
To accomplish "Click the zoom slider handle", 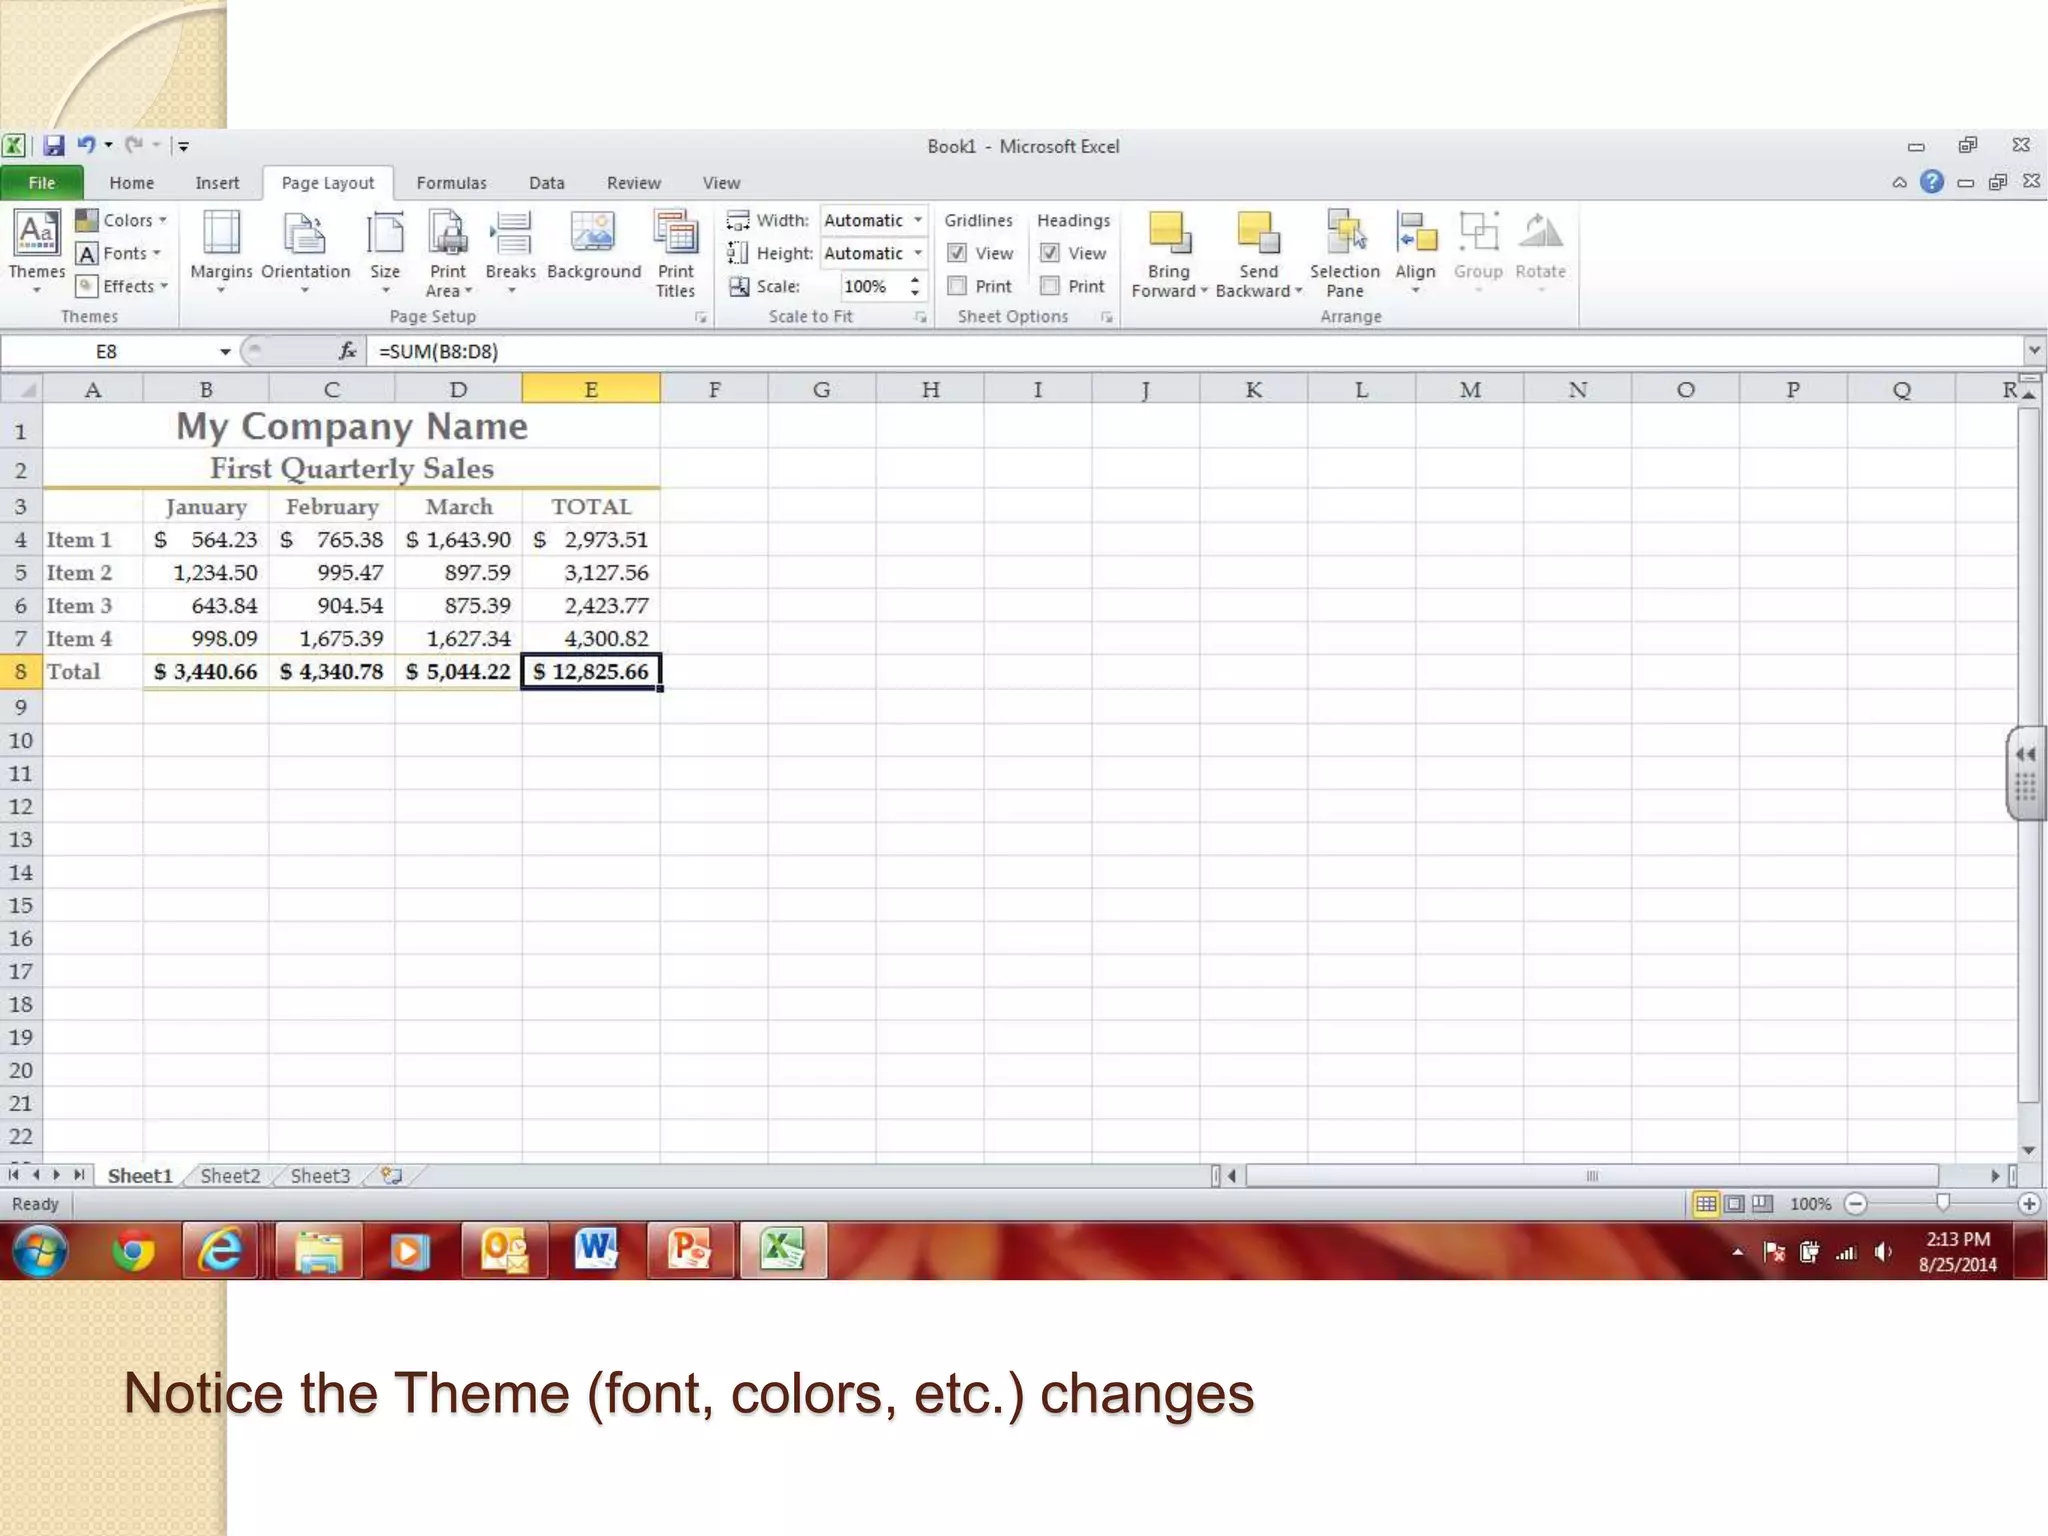I will [1942, 1203].
